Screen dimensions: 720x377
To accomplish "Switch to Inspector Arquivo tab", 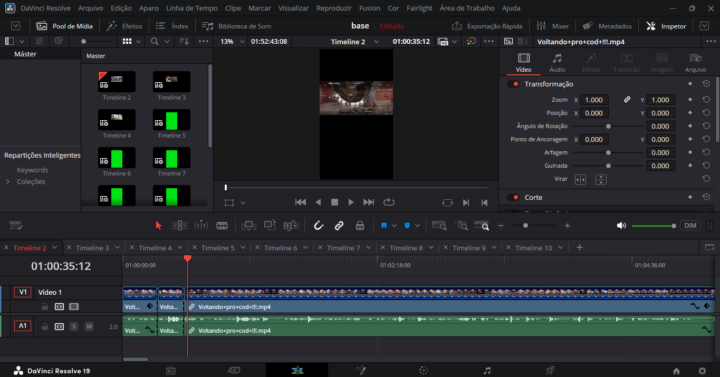I will tap(695, 63).
